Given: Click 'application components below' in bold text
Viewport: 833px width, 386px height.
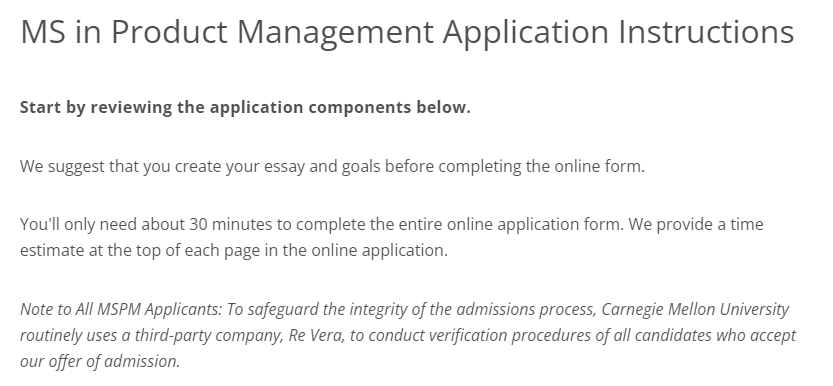Looking at the screenshot, I should (340, 107).
